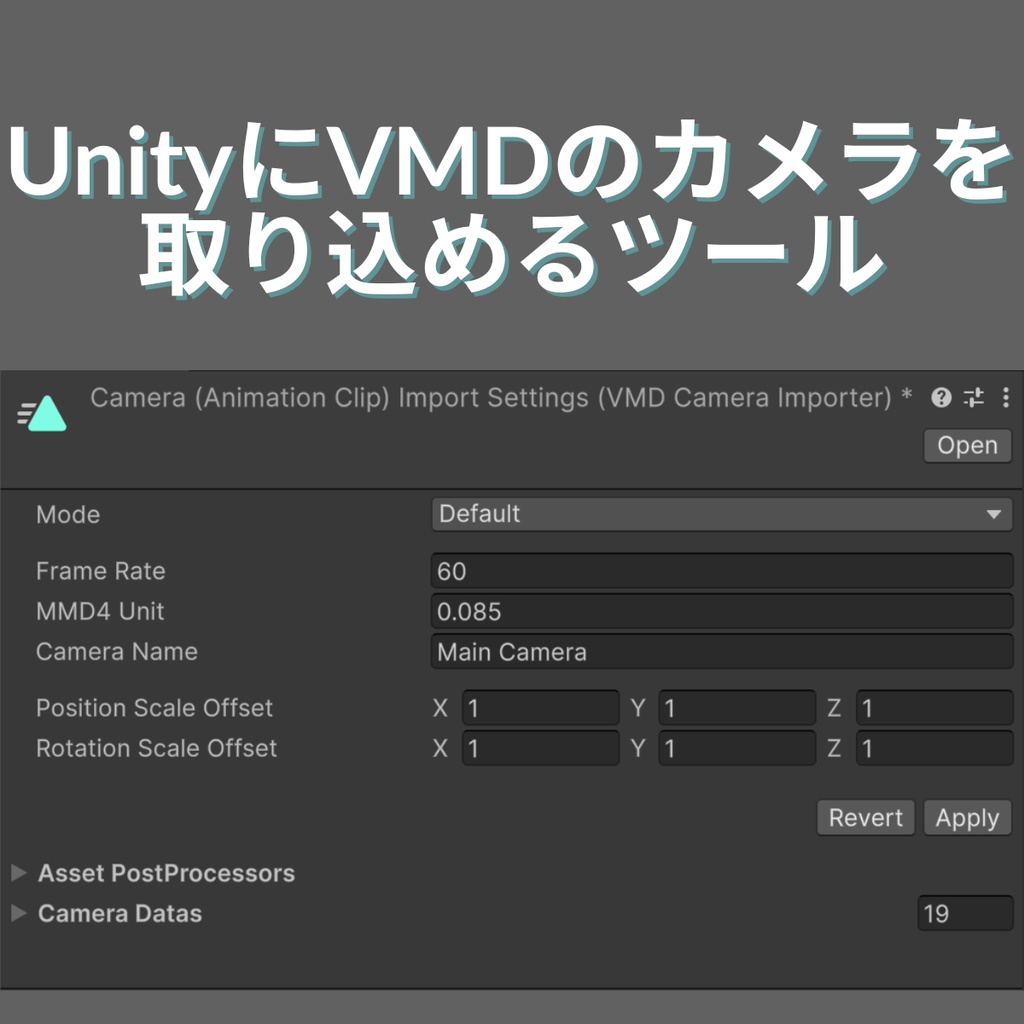Click the Open button
The image size is (1024, 1024).
coord(966,445)
